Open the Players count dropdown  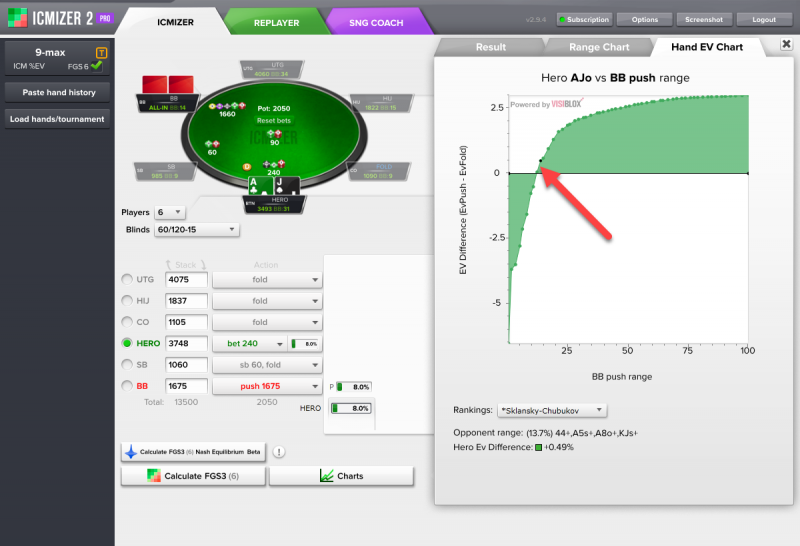pos(171,212)
